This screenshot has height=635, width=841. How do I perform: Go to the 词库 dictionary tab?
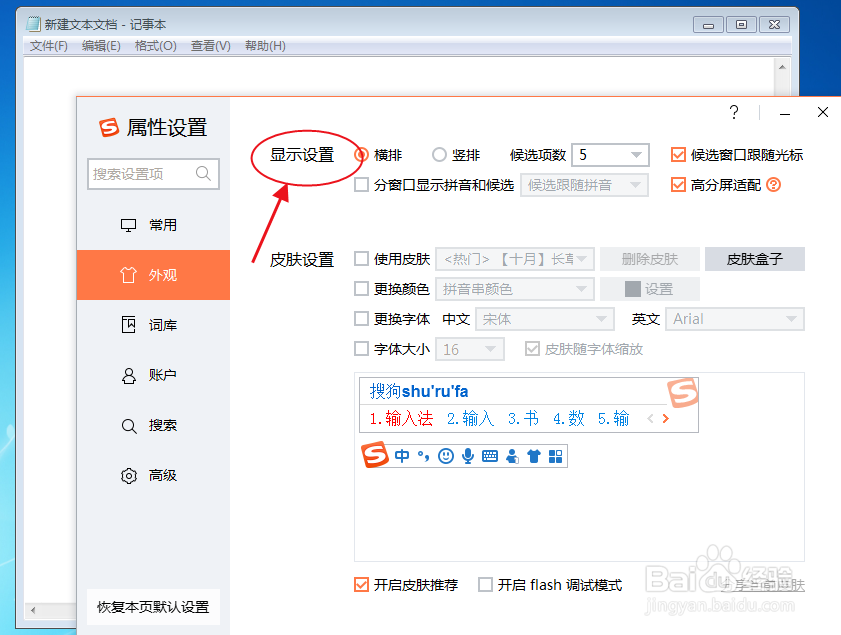[x=153, y=325]
